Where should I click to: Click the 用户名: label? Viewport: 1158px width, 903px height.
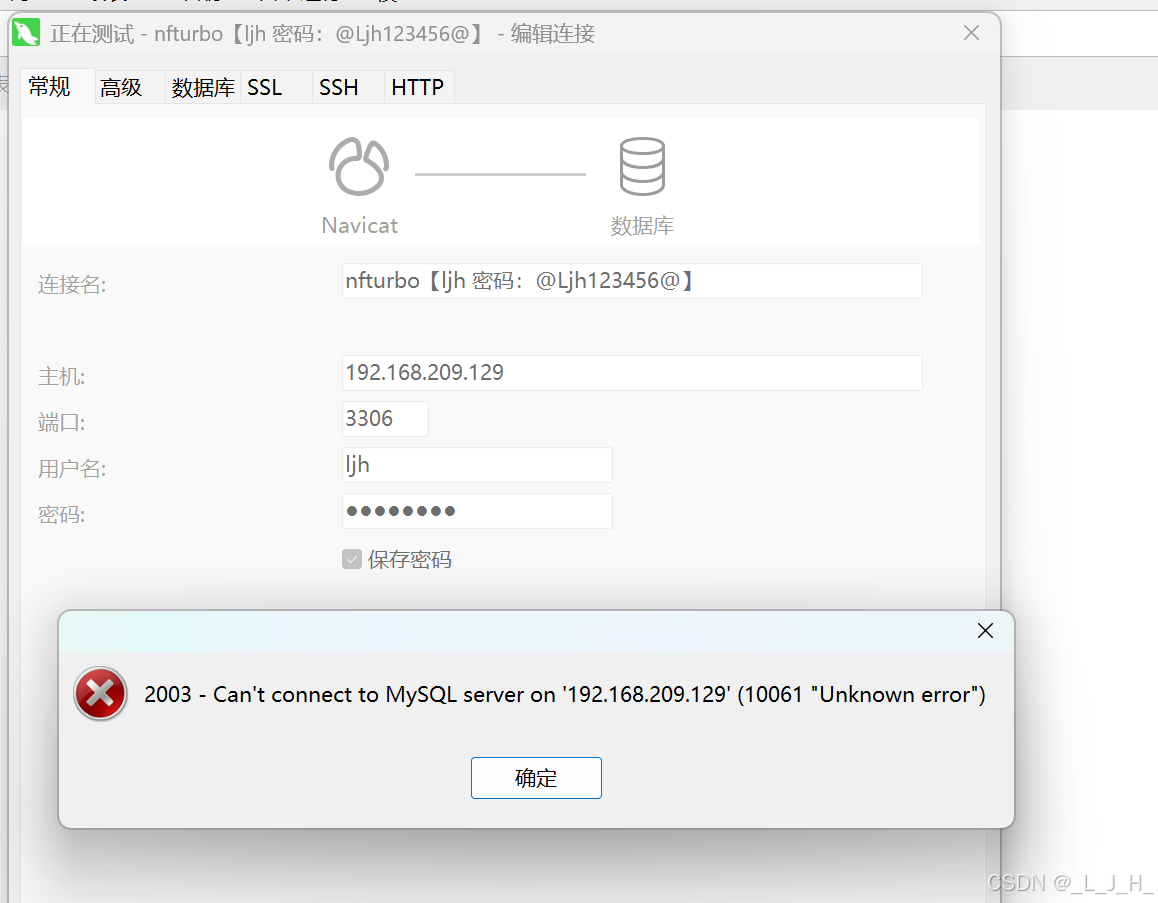point(72,469)
